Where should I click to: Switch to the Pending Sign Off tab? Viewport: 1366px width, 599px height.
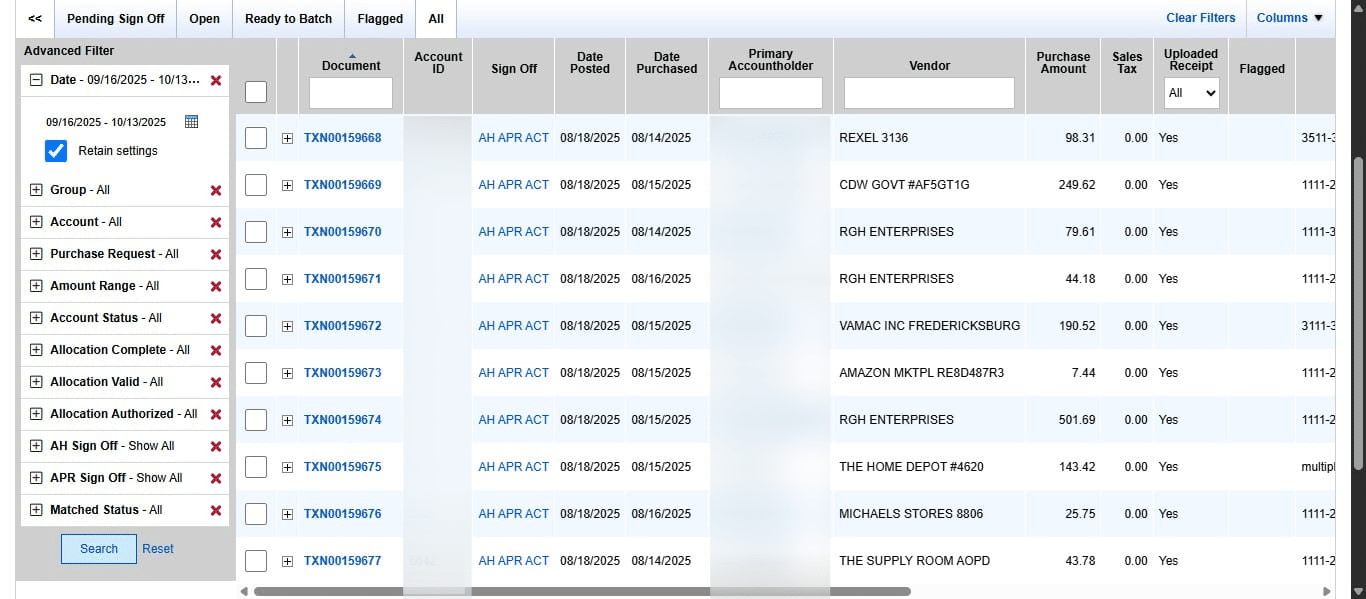(x=115, y=19)
